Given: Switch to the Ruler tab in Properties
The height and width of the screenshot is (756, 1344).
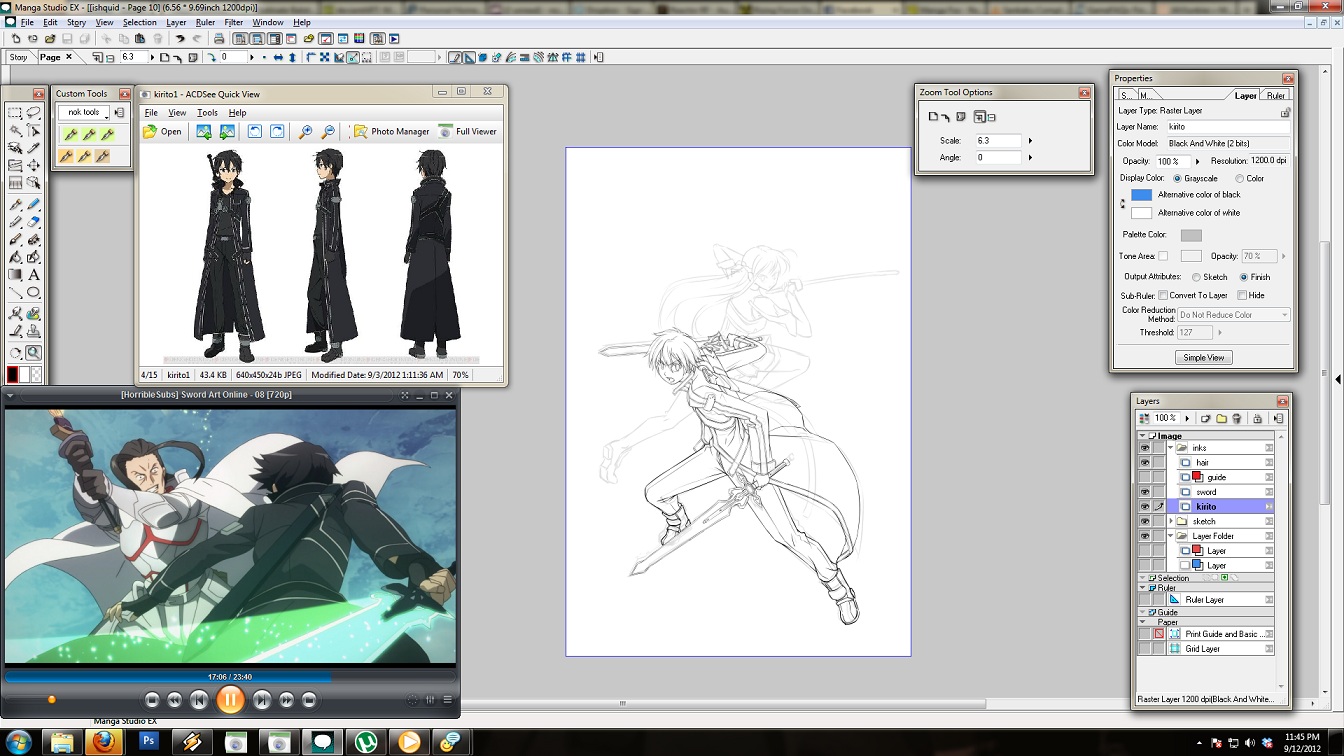Looking at the screenshot, I should click(1276, 96).
